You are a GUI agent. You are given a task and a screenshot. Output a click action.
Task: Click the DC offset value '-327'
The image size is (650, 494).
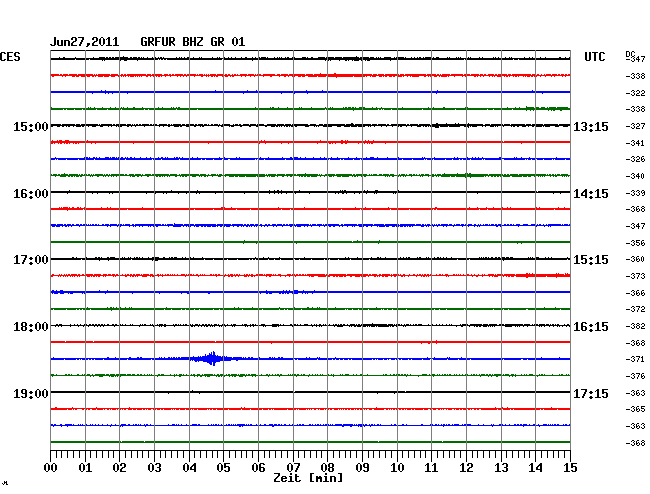pos(635,126)
